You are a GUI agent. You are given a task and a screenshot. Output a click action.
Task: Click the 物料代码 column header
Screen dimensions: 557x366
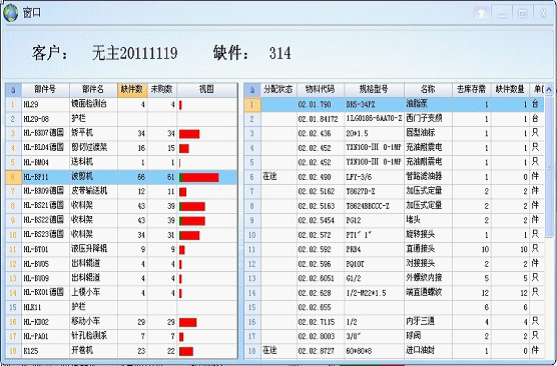[x=320, y=90]
